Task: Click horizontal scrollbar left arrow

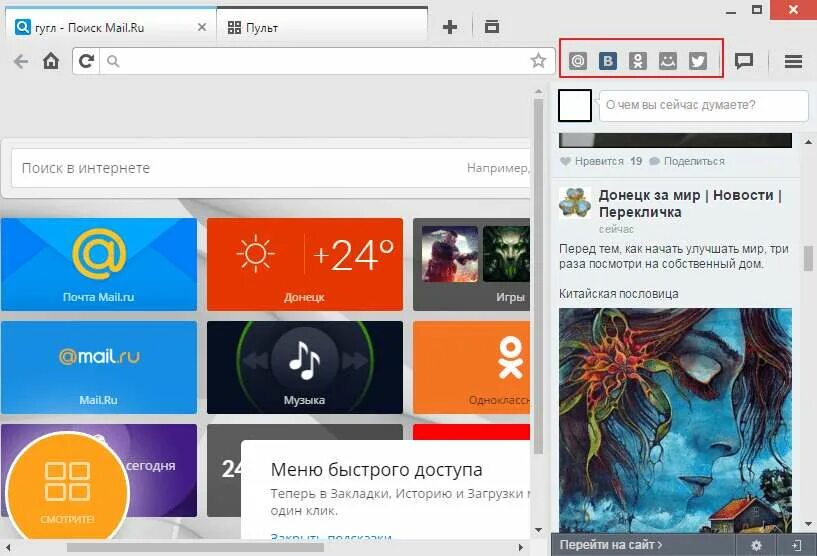Action: click(x=8, y=548)
